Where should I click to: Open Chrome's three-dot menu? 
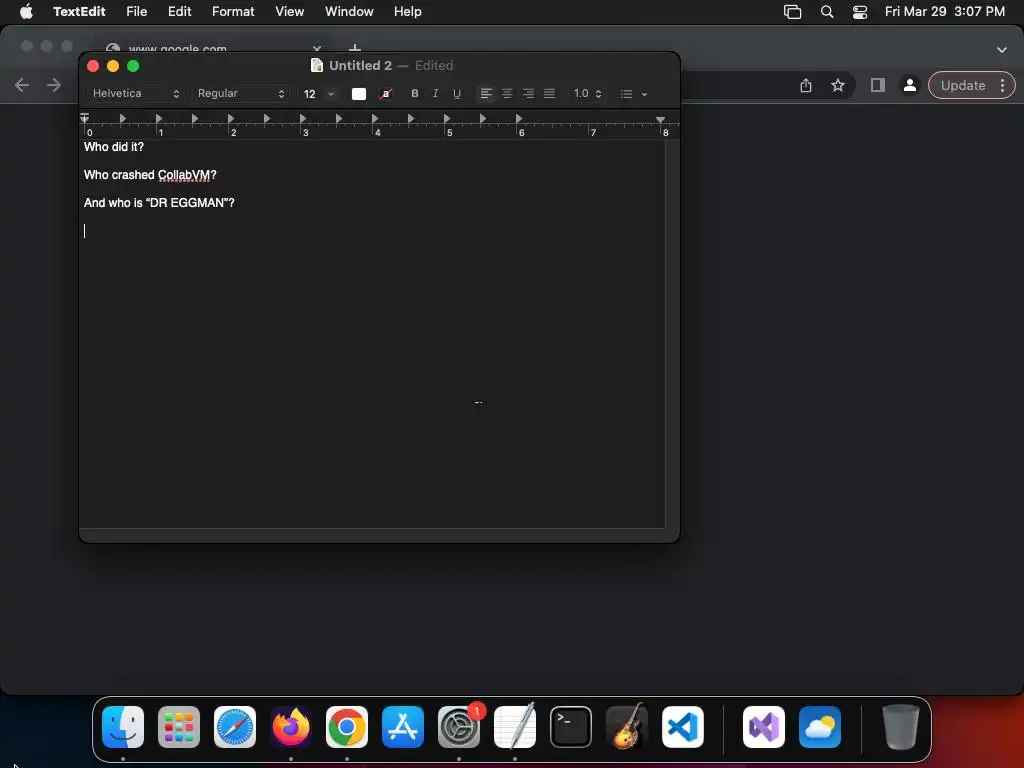point(1002,85)
